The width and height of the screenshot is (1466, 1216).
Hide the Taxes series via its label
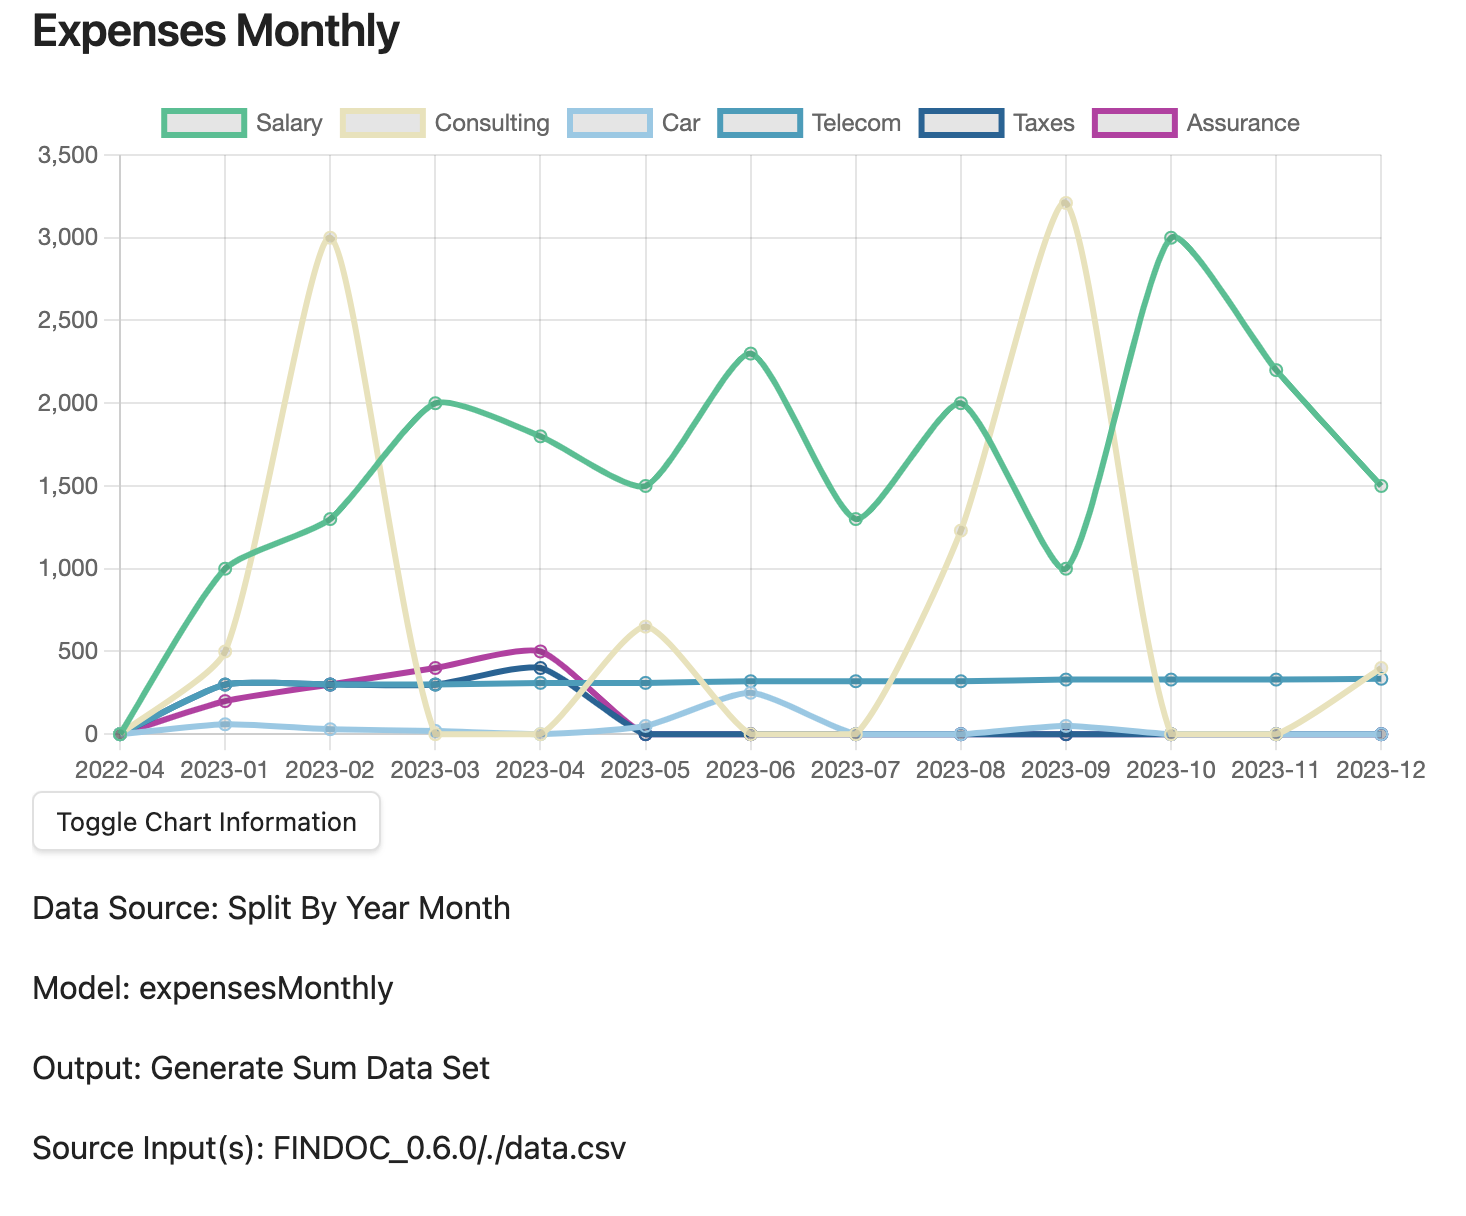[1044, 123]
